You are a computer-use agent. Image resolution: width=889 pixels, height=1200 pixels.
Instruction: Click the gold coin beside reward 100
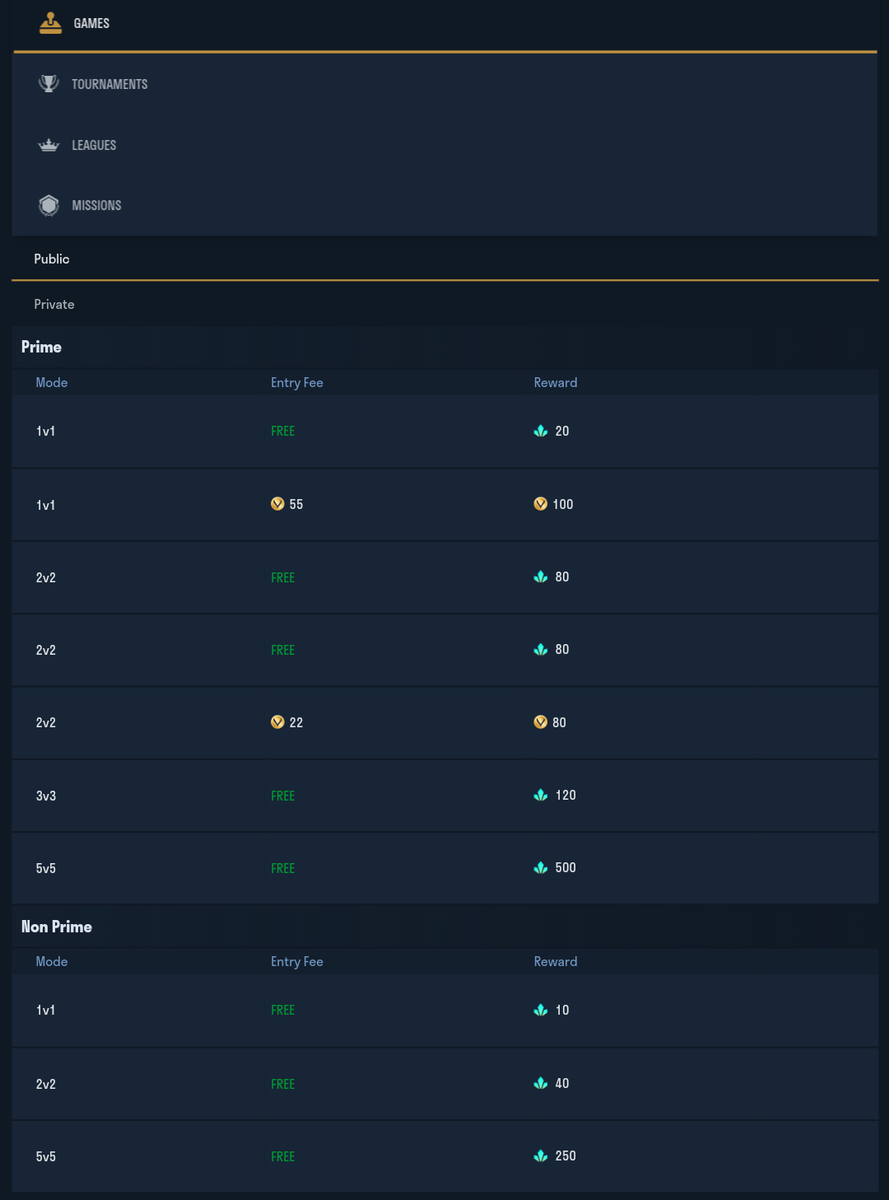point(540,504)
